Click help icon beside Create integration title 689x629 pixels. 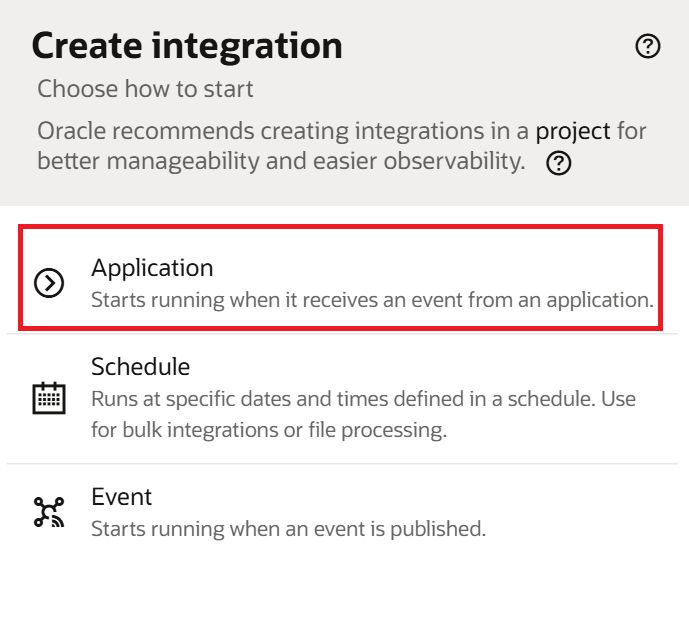[x=648, y=46]
